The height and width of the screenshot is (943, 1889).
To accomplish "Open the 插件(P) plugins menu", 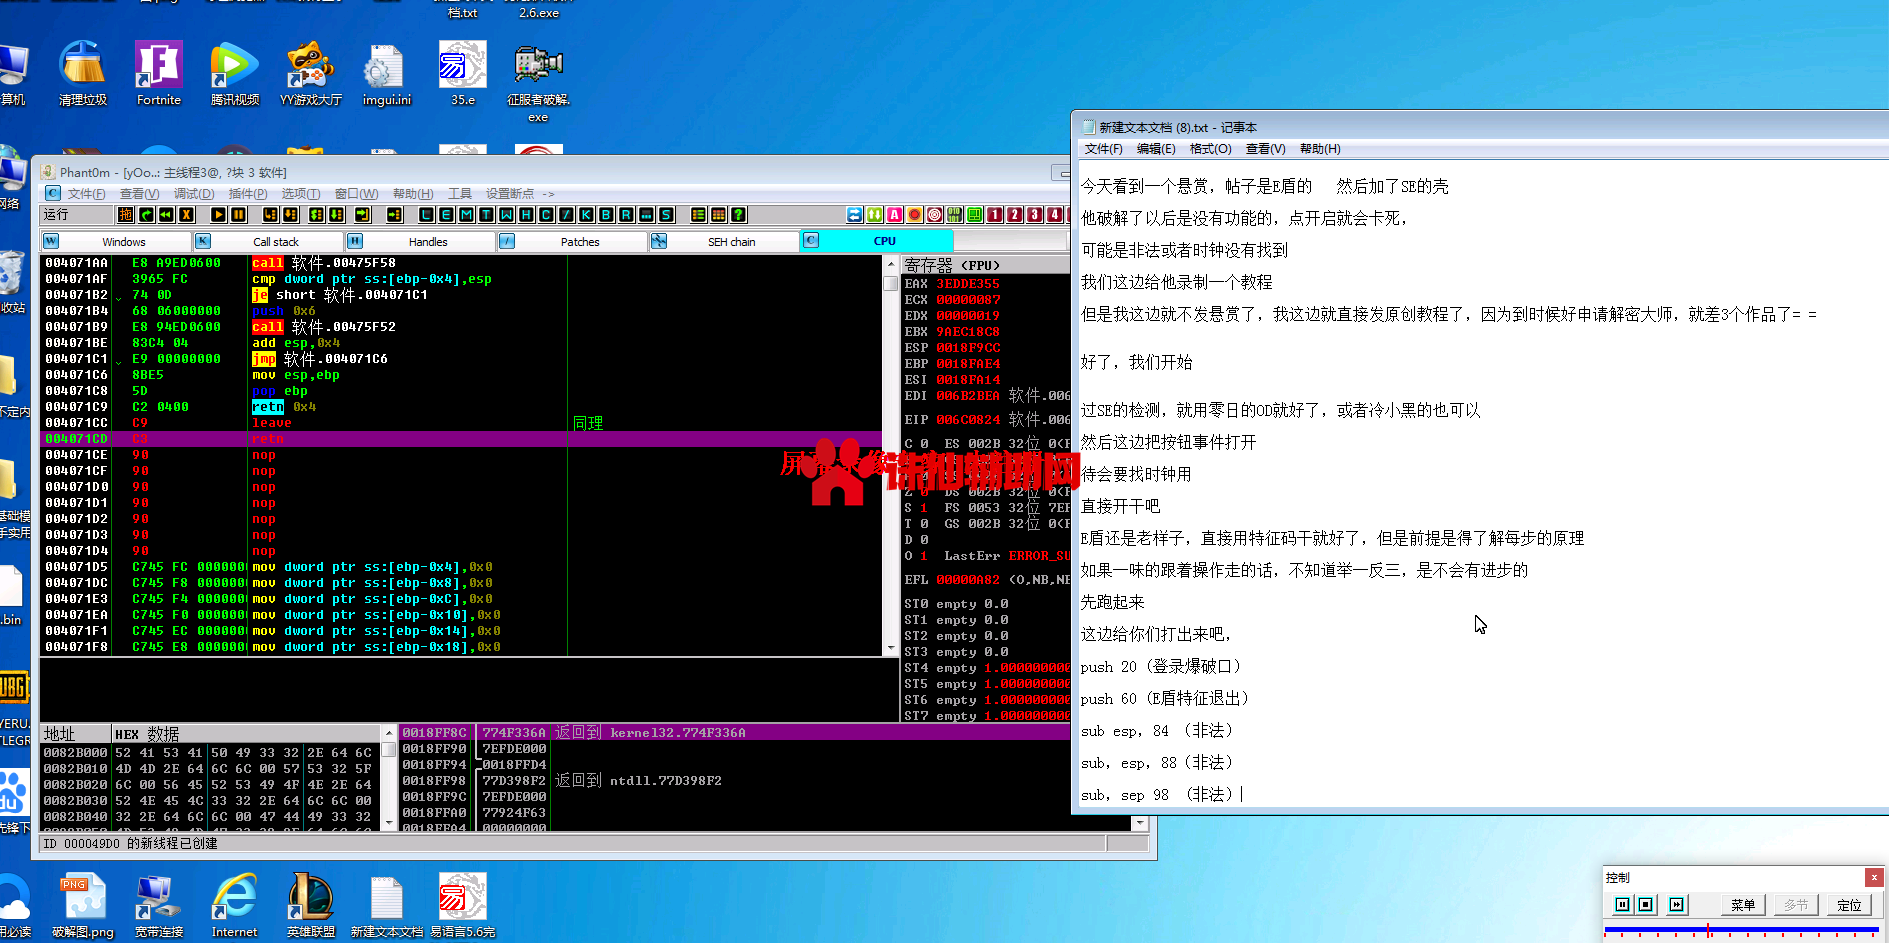I will [248, 194].
